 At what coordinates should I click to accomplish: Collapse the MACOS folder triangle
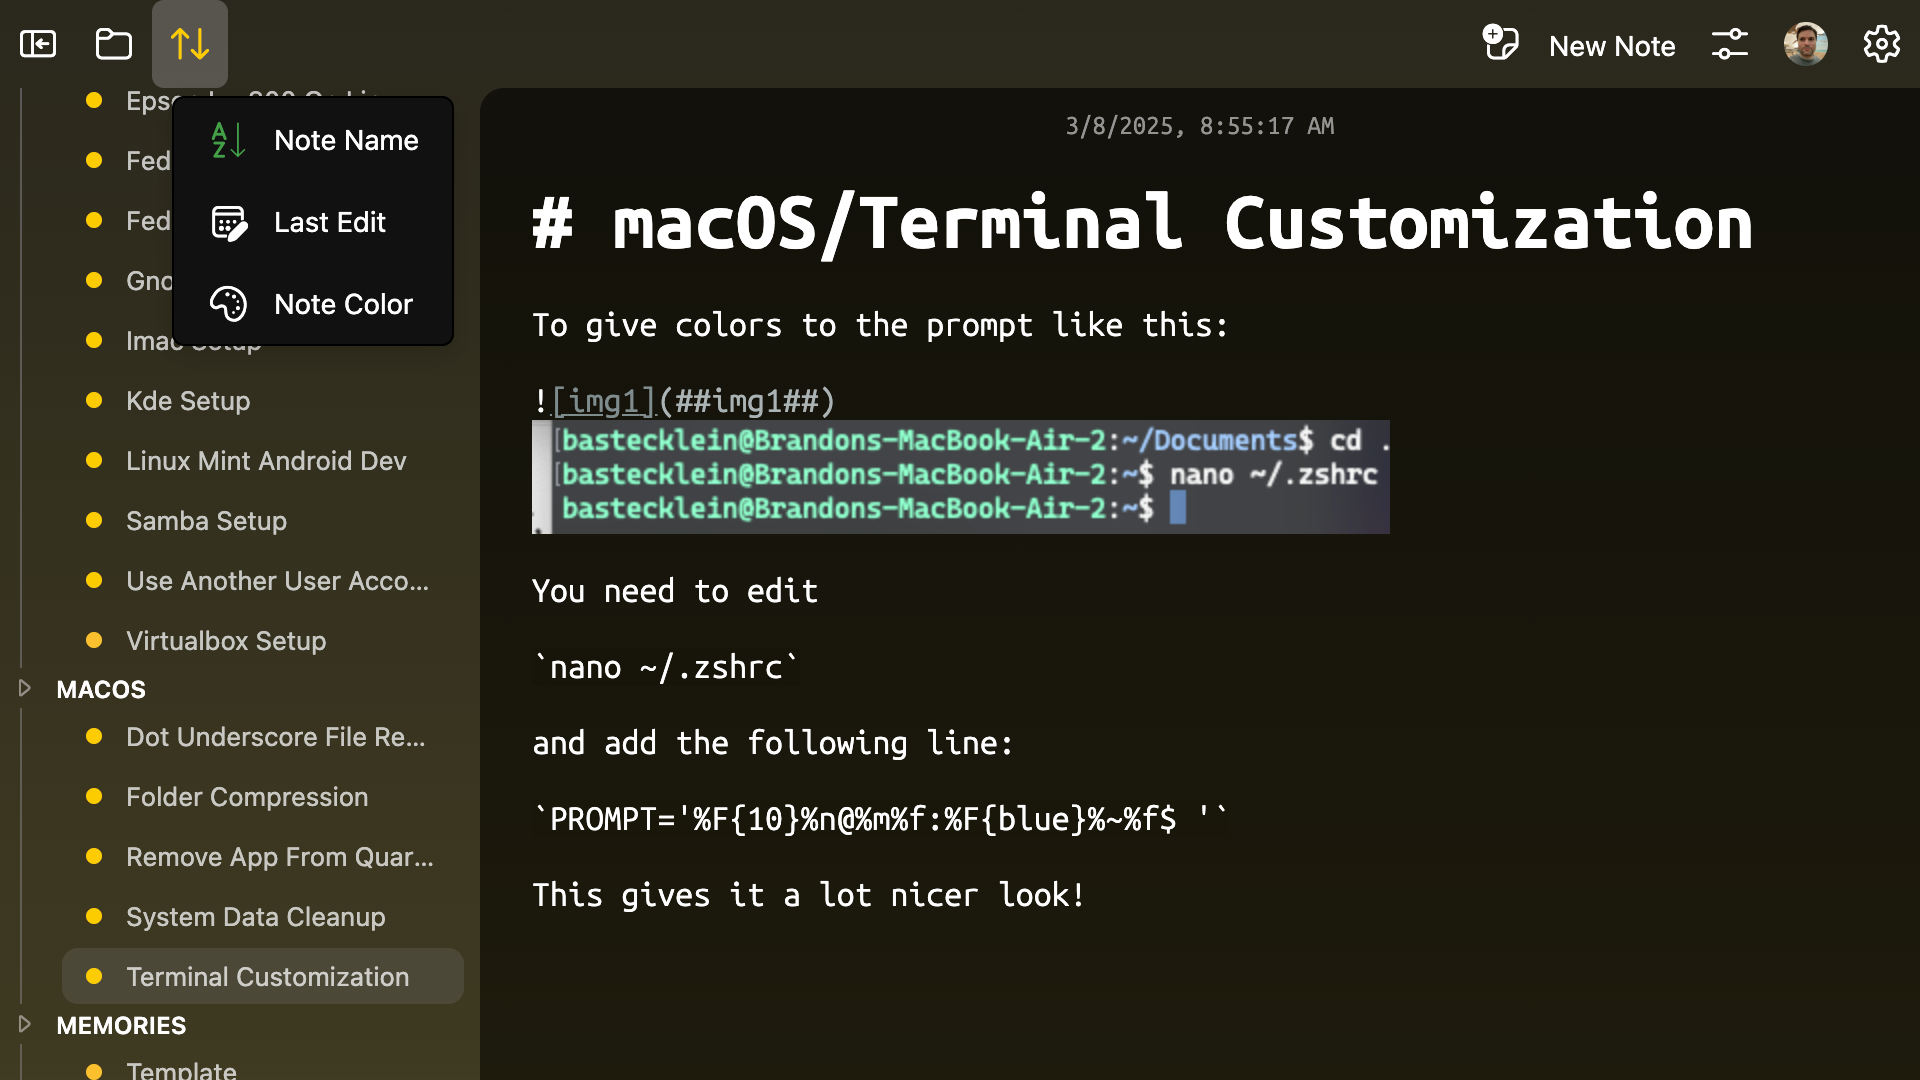pos(25,688)
